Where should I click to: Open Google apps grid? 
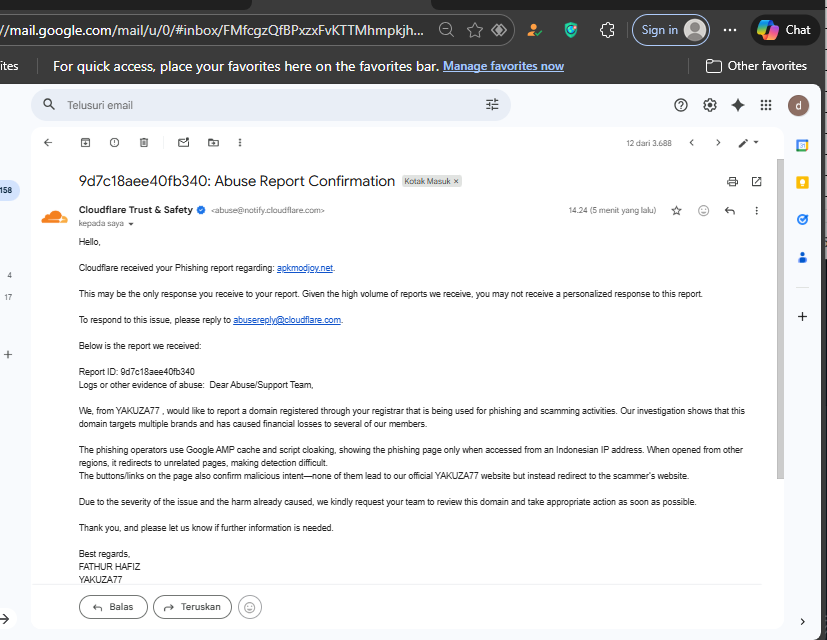[766, 105]
